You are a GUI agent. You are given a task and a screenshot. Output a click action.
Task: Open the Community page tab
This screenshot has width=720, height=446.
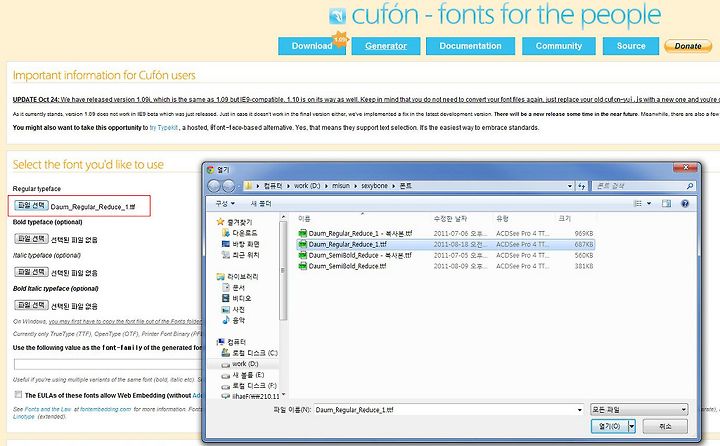558,46
